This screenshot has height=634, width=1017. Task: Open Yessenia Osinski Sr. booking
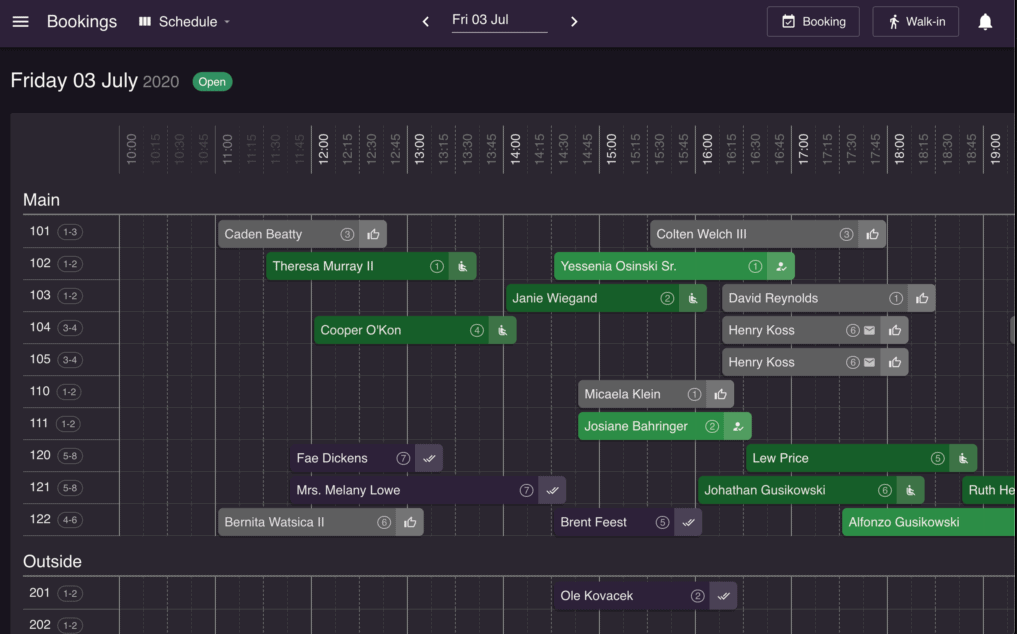pos(675,266)
